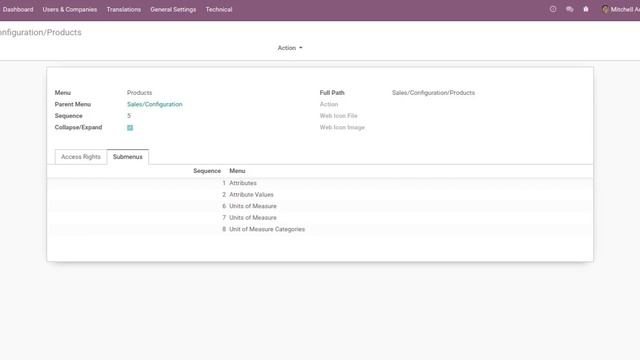Screen dimensions: 640x360
Task: Click the Configuration/Products breadcrumb title
Action: coord(40,32)
